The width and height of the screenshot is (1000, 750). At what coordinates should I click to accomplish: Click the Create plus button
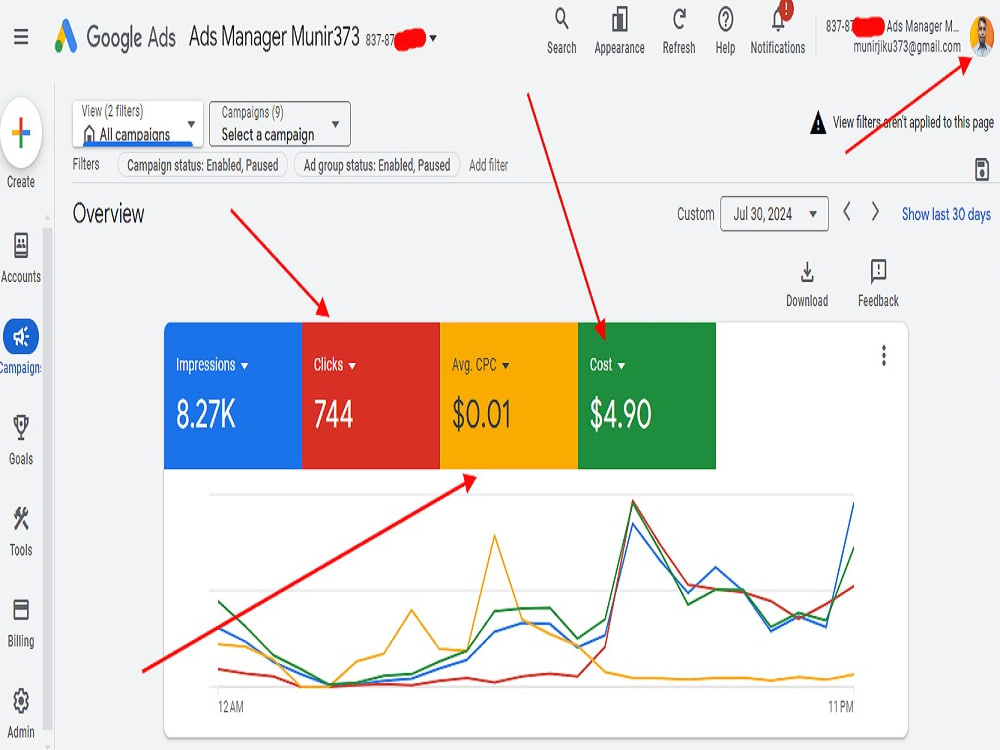(x=21, y=133)
